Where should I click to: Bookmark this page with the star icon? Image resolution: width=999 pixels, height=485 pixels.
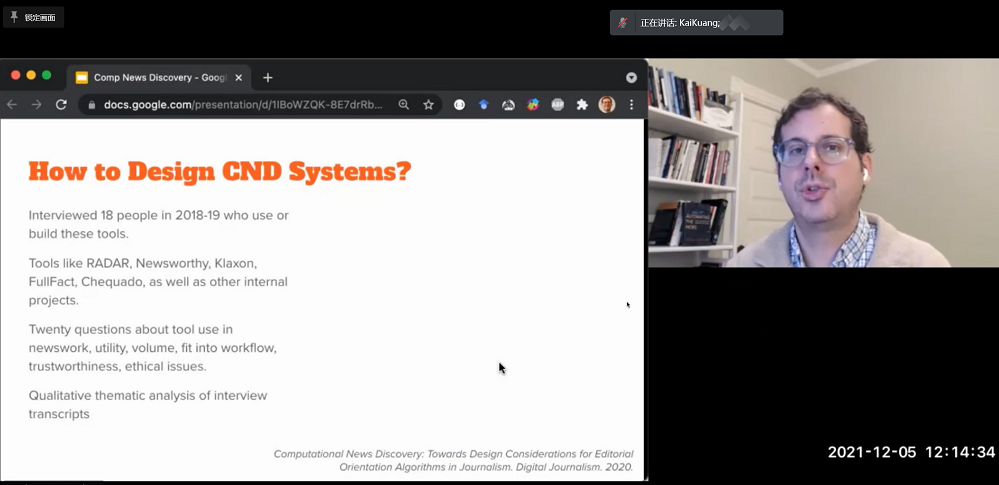pos(428,105)
